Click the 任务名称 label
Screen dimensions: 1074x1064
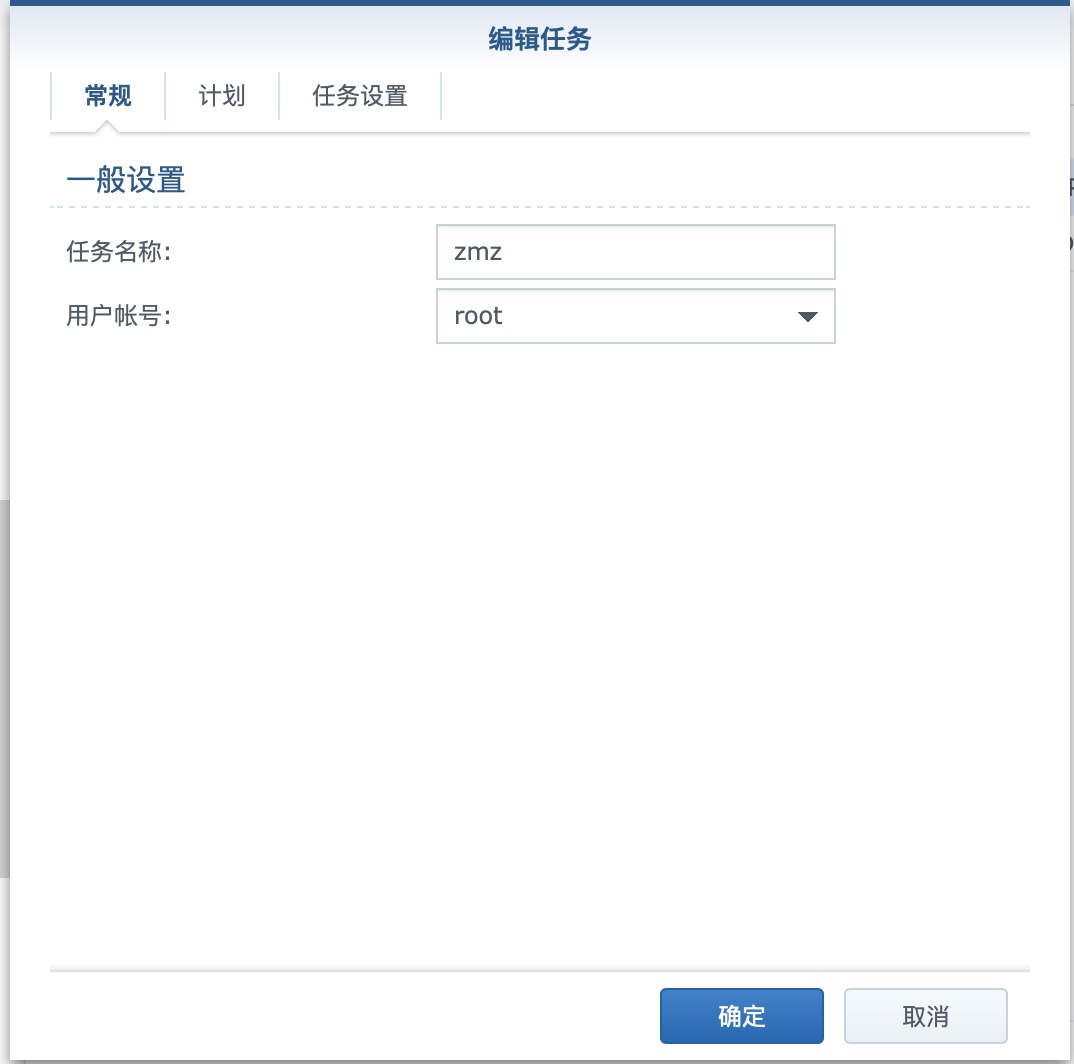tap(118, 251)
